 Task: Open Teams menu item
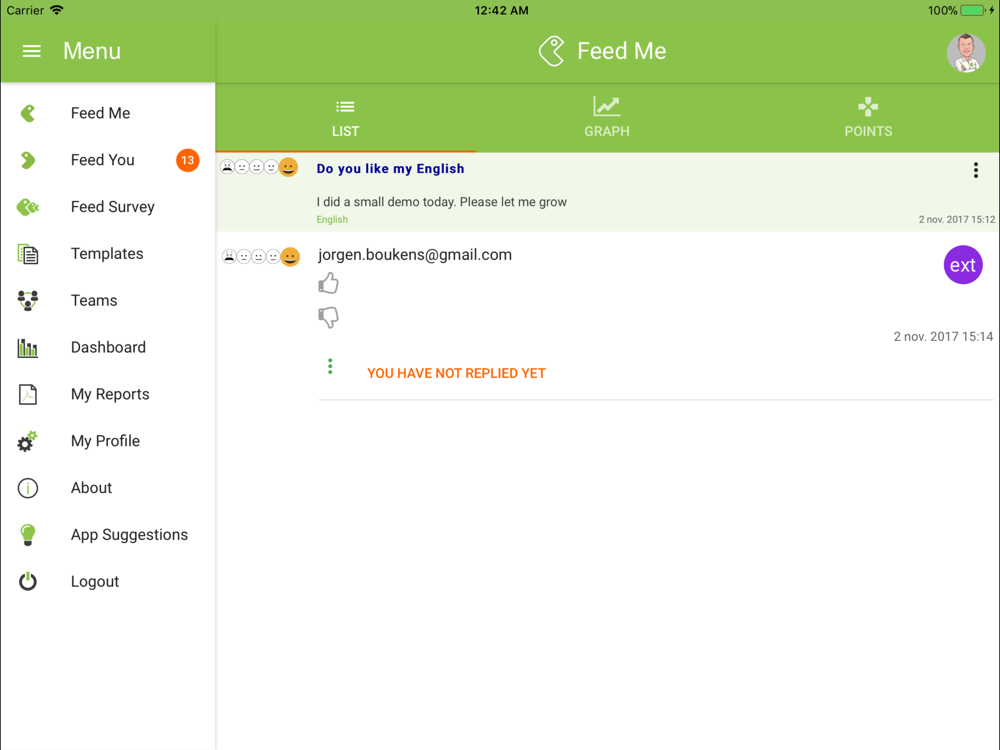click(x=107, y=300)
